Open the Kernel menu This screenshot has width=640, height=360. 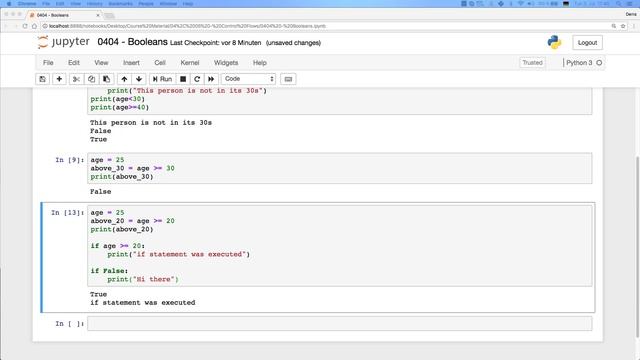pos(190,63)
